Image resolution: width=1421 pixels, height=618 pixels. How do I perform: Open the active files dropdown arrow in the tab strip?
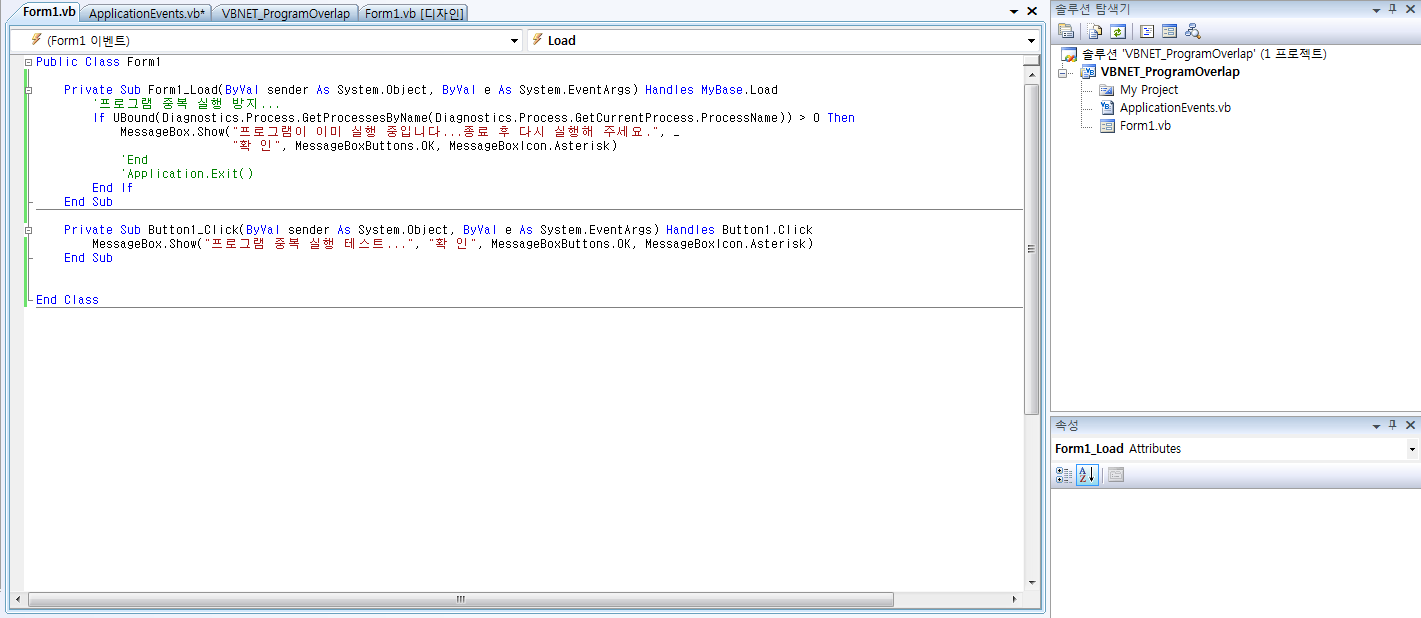coord(1013,11)
